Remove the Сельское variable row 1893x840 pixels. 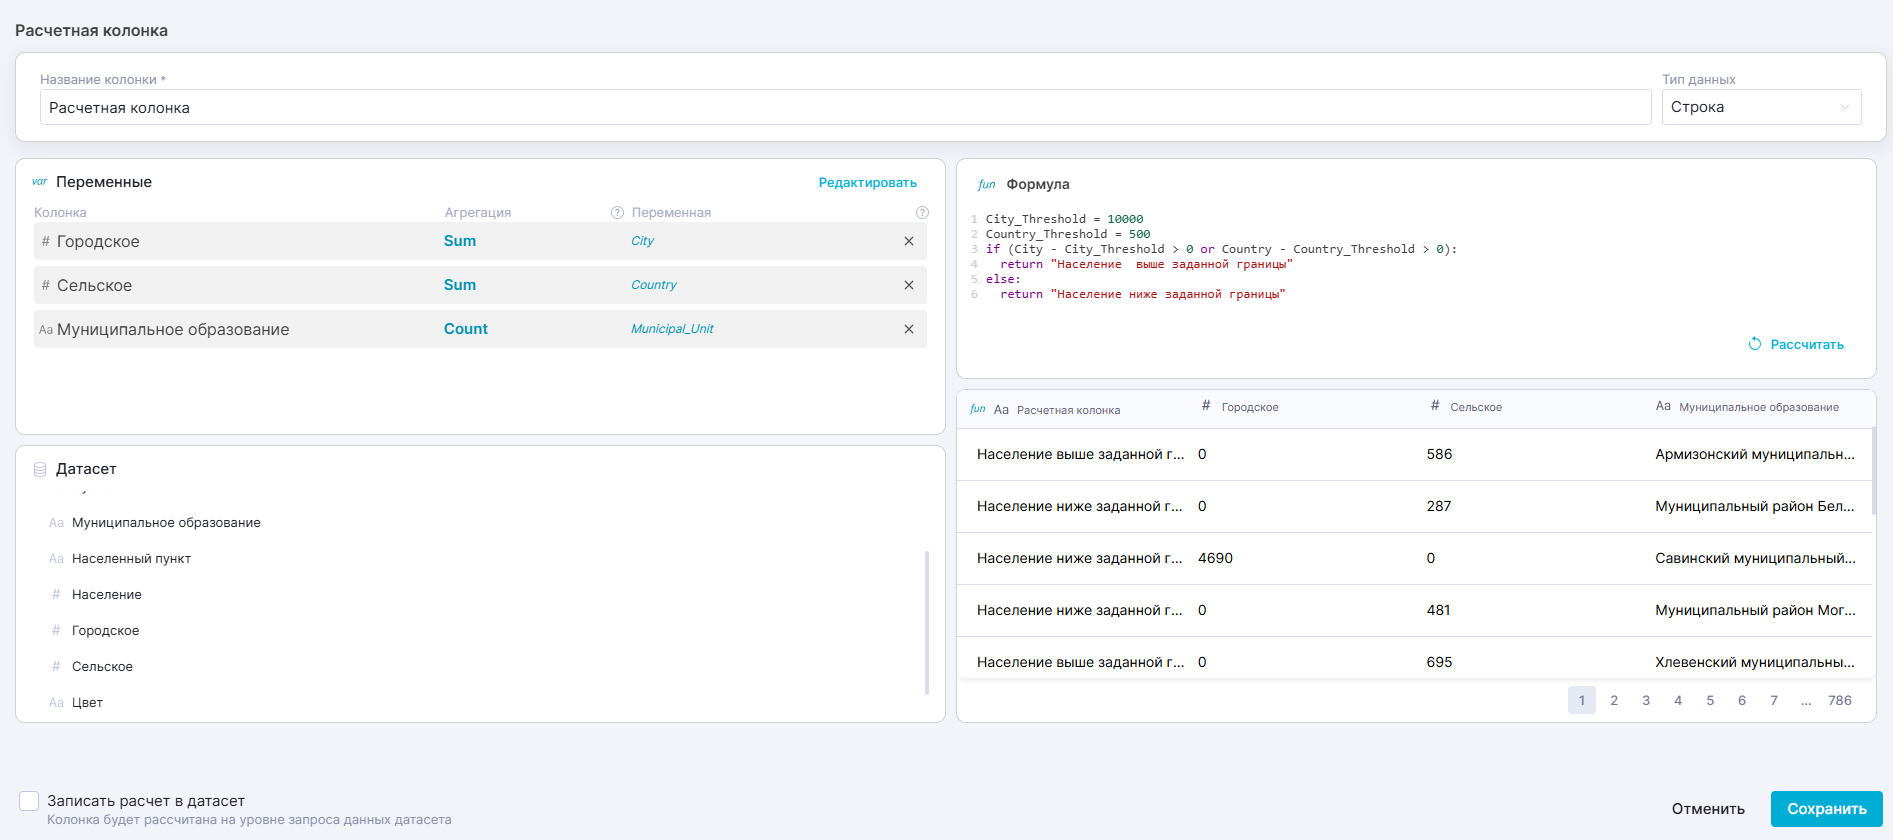[x=908, y=285]
